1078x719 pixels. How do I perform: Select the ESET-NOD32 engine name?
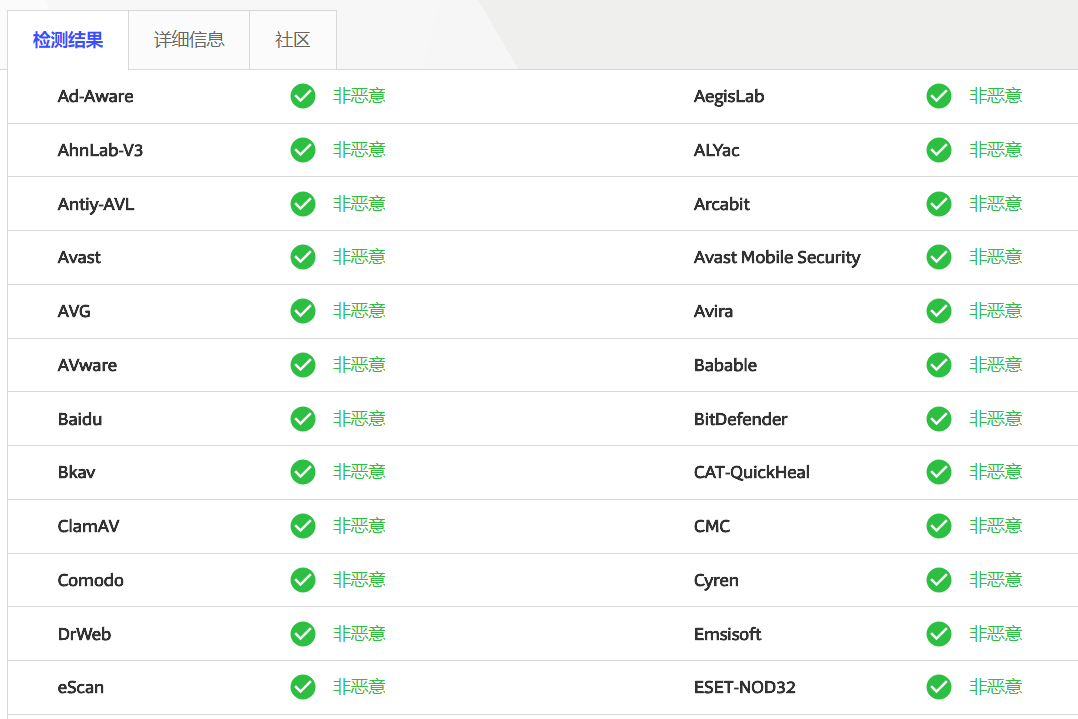(745, 687)
